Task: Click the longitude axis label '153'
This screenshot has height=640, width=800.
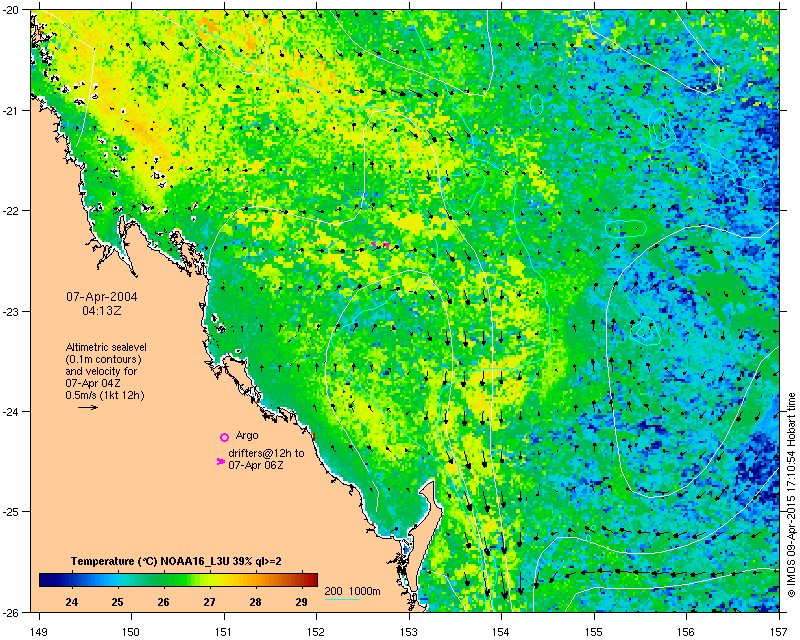Action: 409,632
